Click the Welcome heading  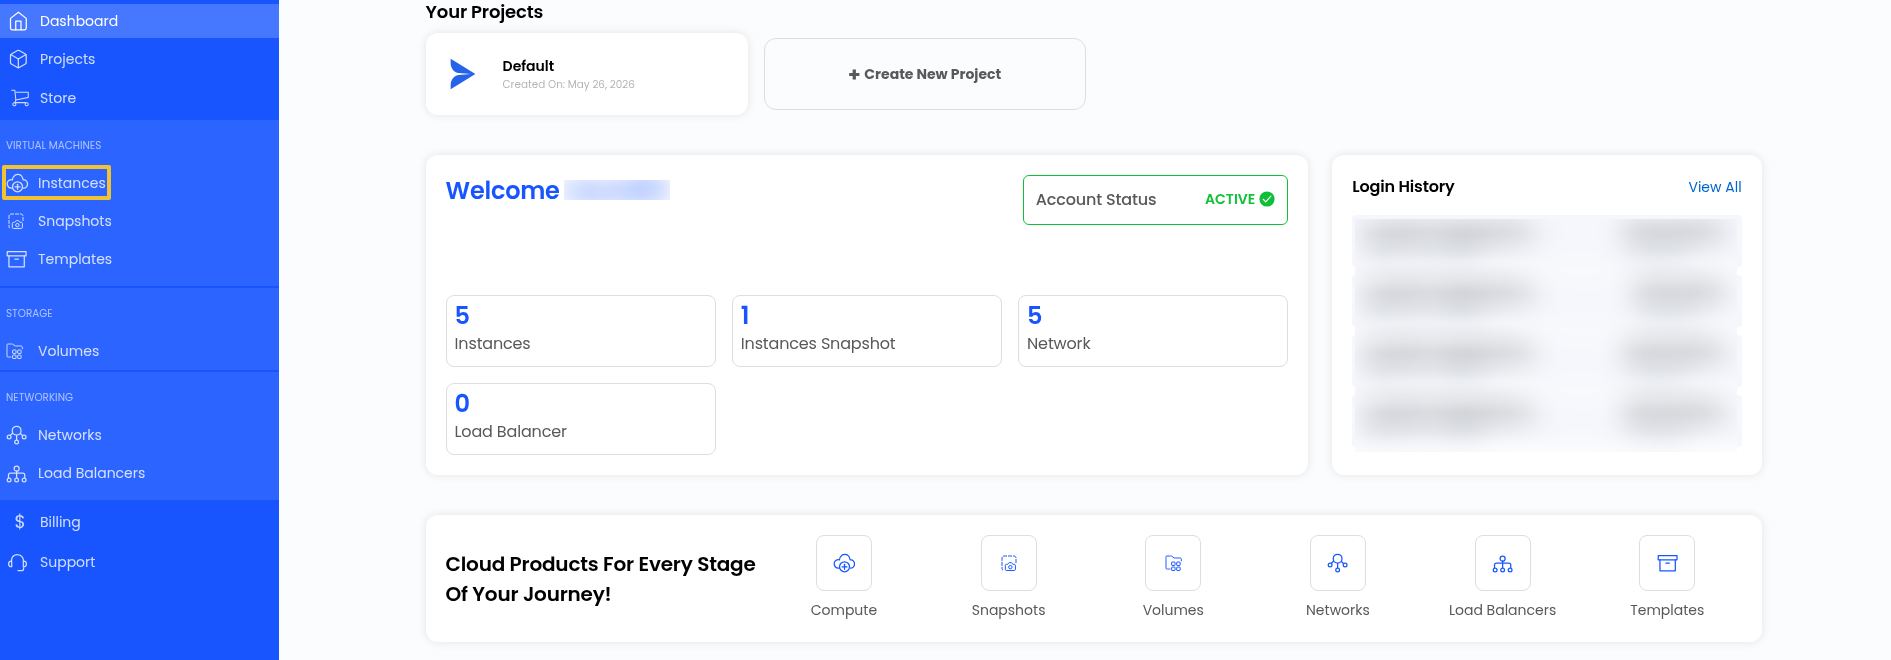[x=503, y=190]
